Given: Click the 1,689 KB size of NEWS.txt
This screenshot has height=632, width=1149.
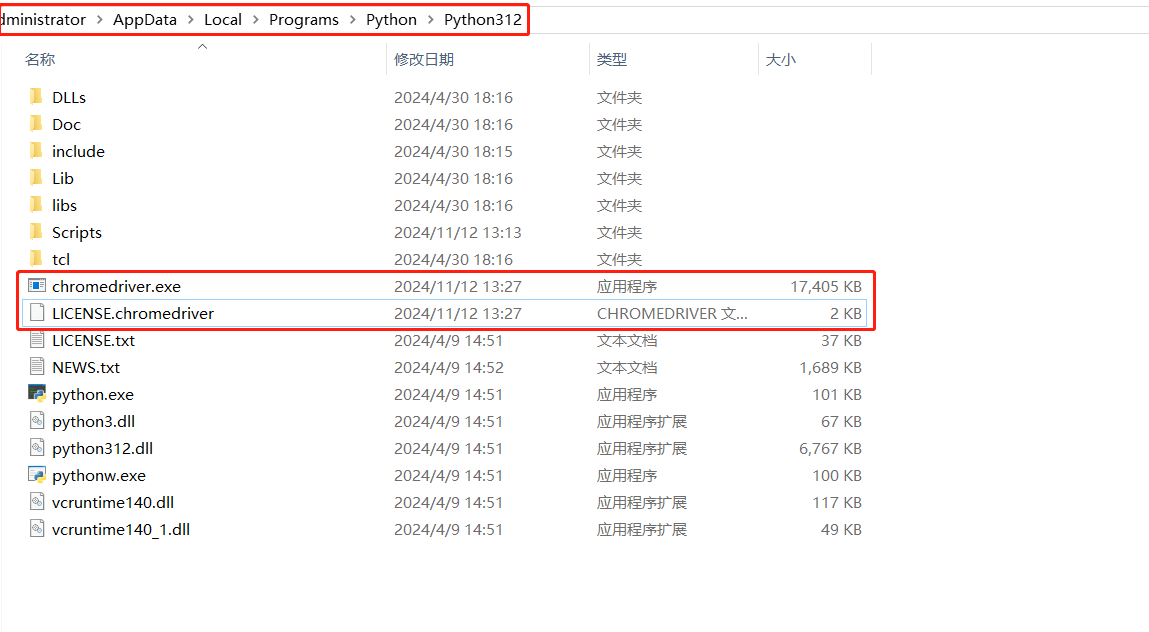Looking at the screenshot, I should [830, 368].
